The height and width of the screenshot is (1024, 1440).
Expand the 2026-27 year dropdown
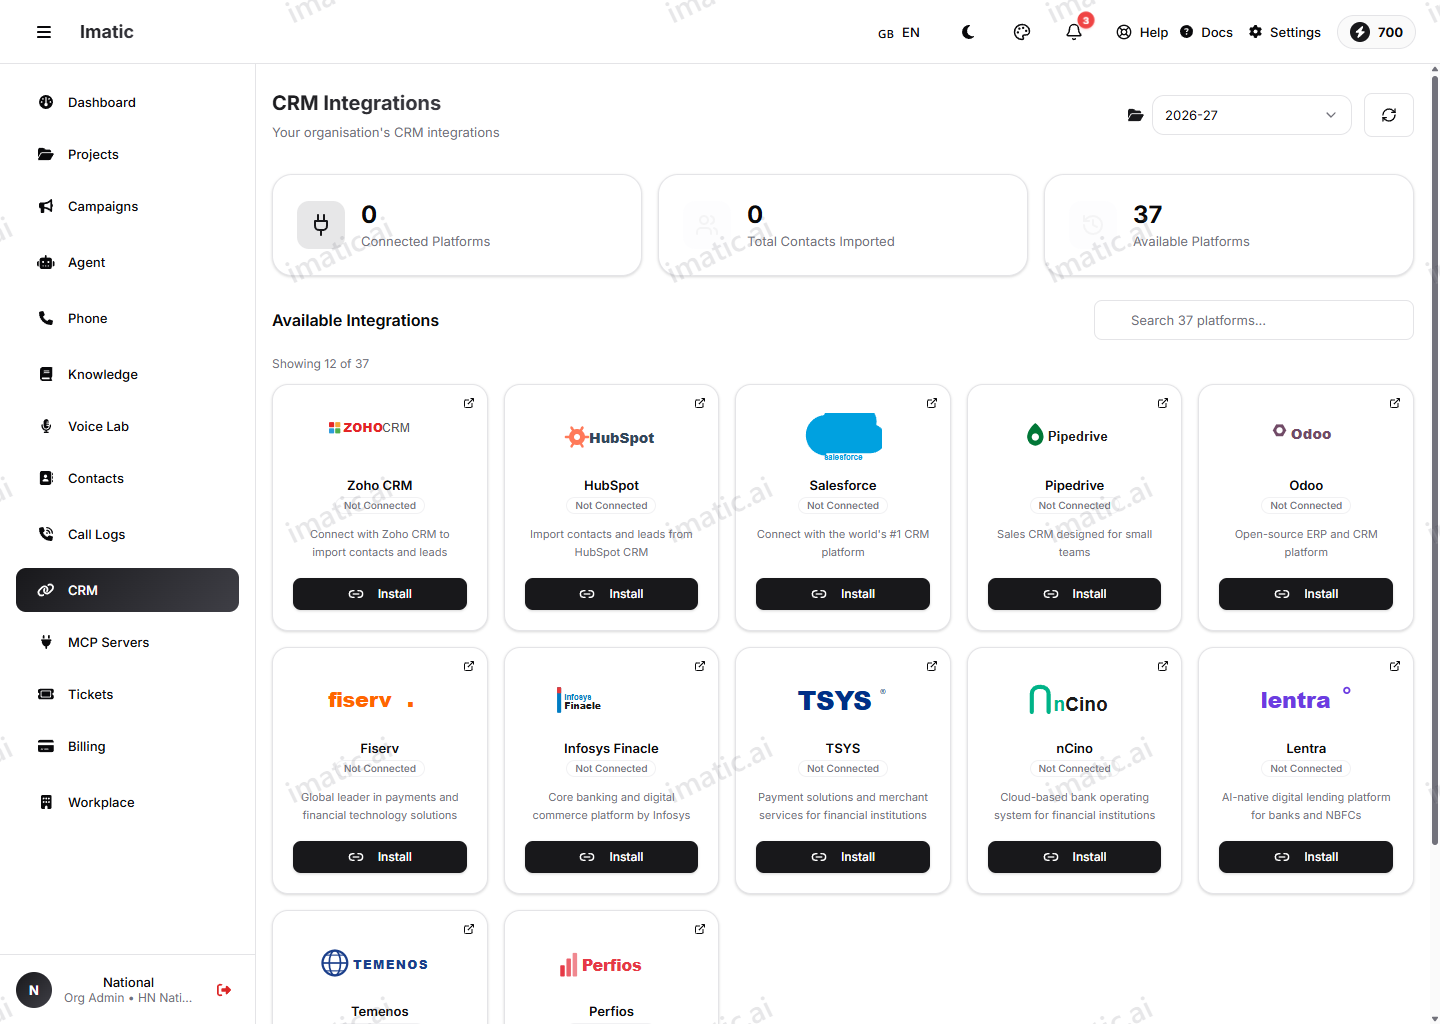(x=1251, y=115)
